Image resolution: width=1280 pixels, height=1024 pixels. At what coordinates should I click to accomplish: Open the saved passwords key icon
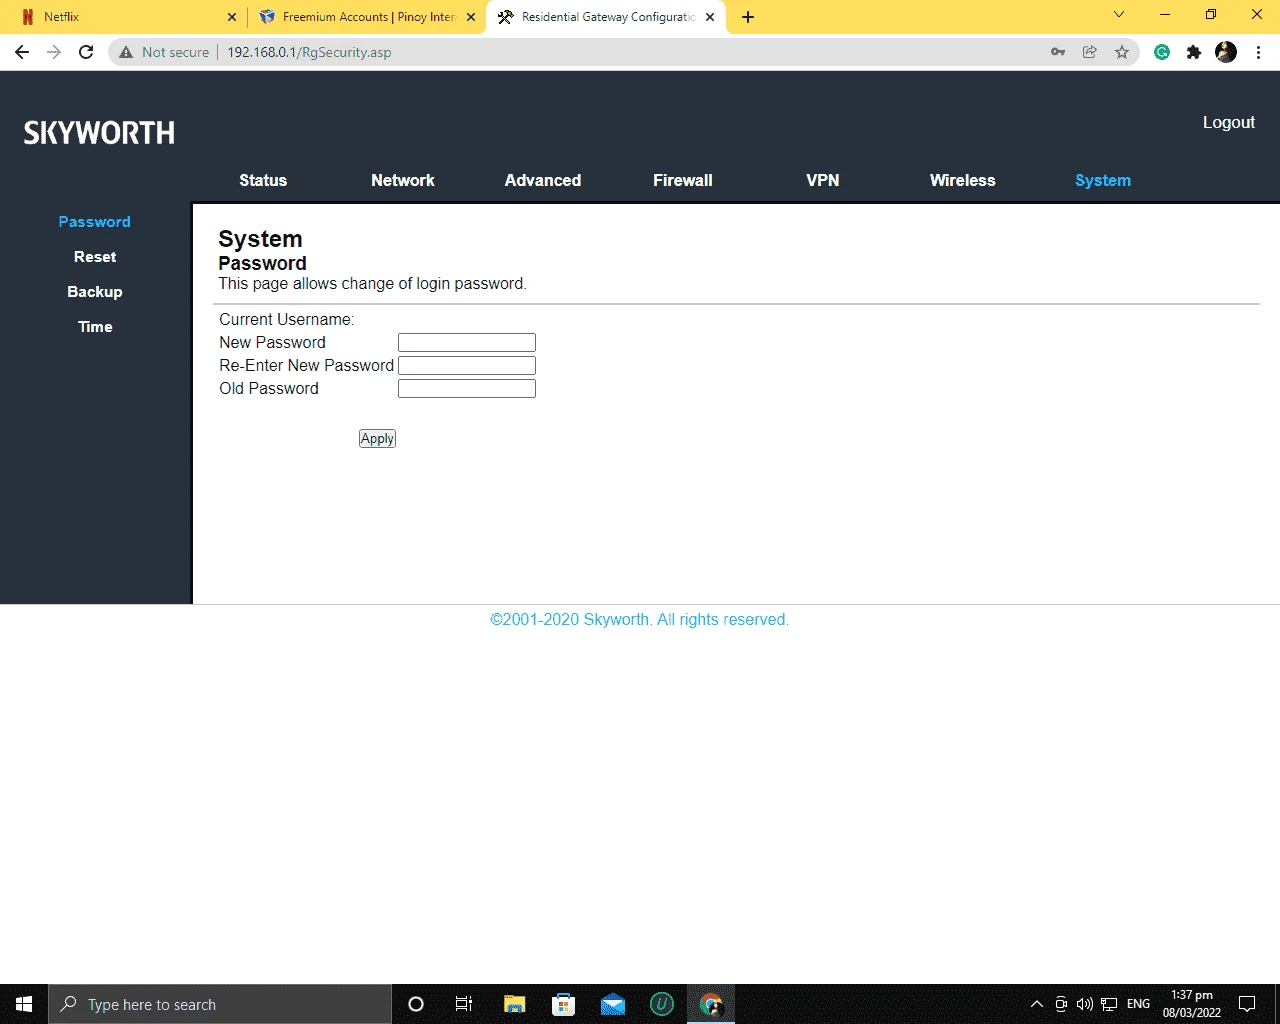[1058, 52]
